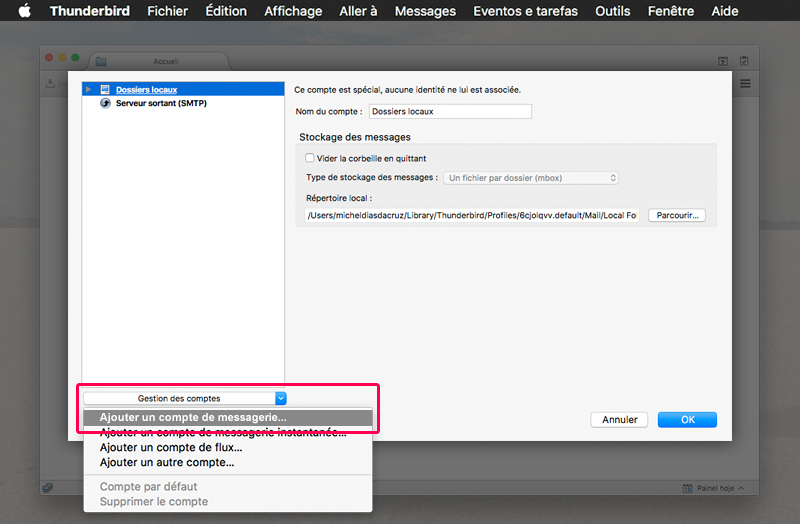
Task: Open the Fichier menu
Action: (167, 11)
